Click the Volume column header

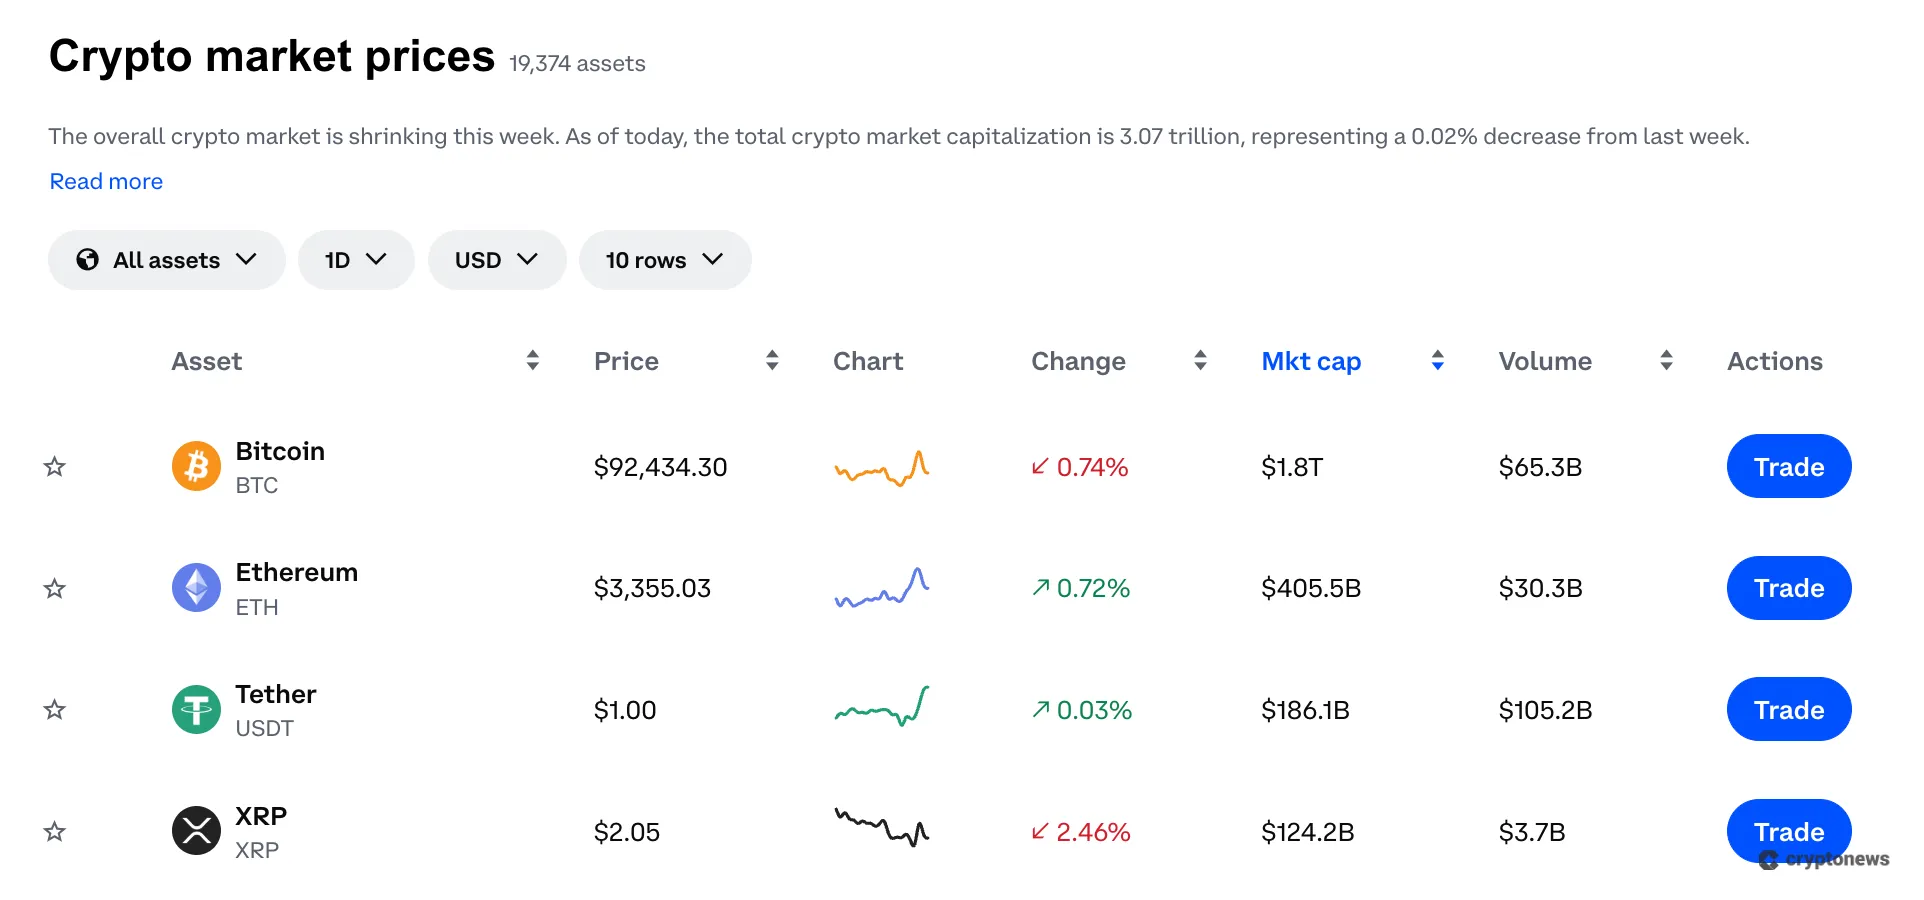click(1544, 361)
